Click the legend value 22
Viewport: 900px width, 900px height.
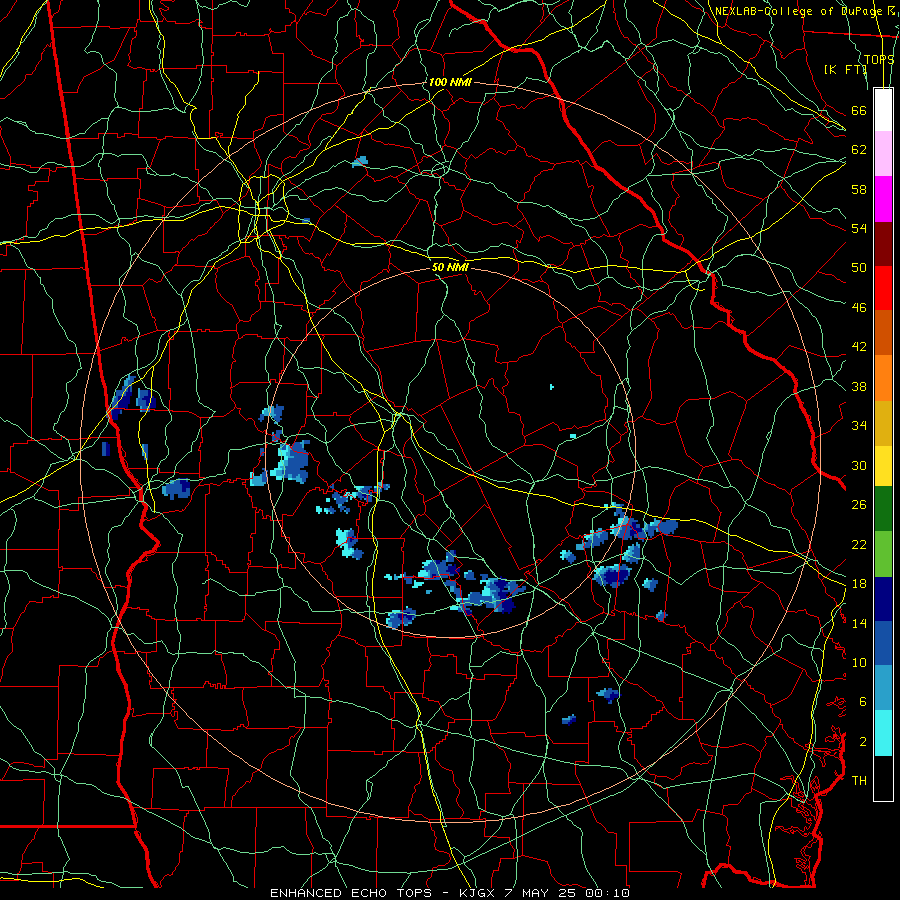point(859,544)
